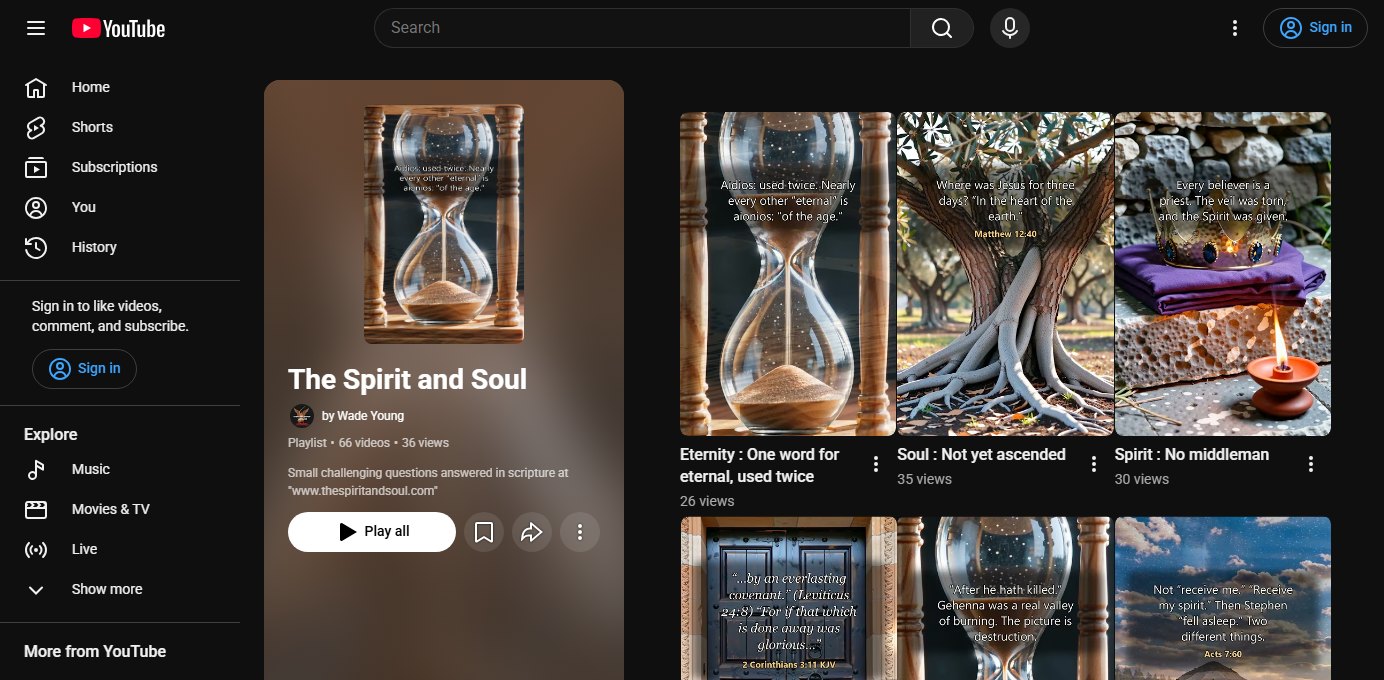
Task: Click the magnifier search button
Action: tap(942, 28)
